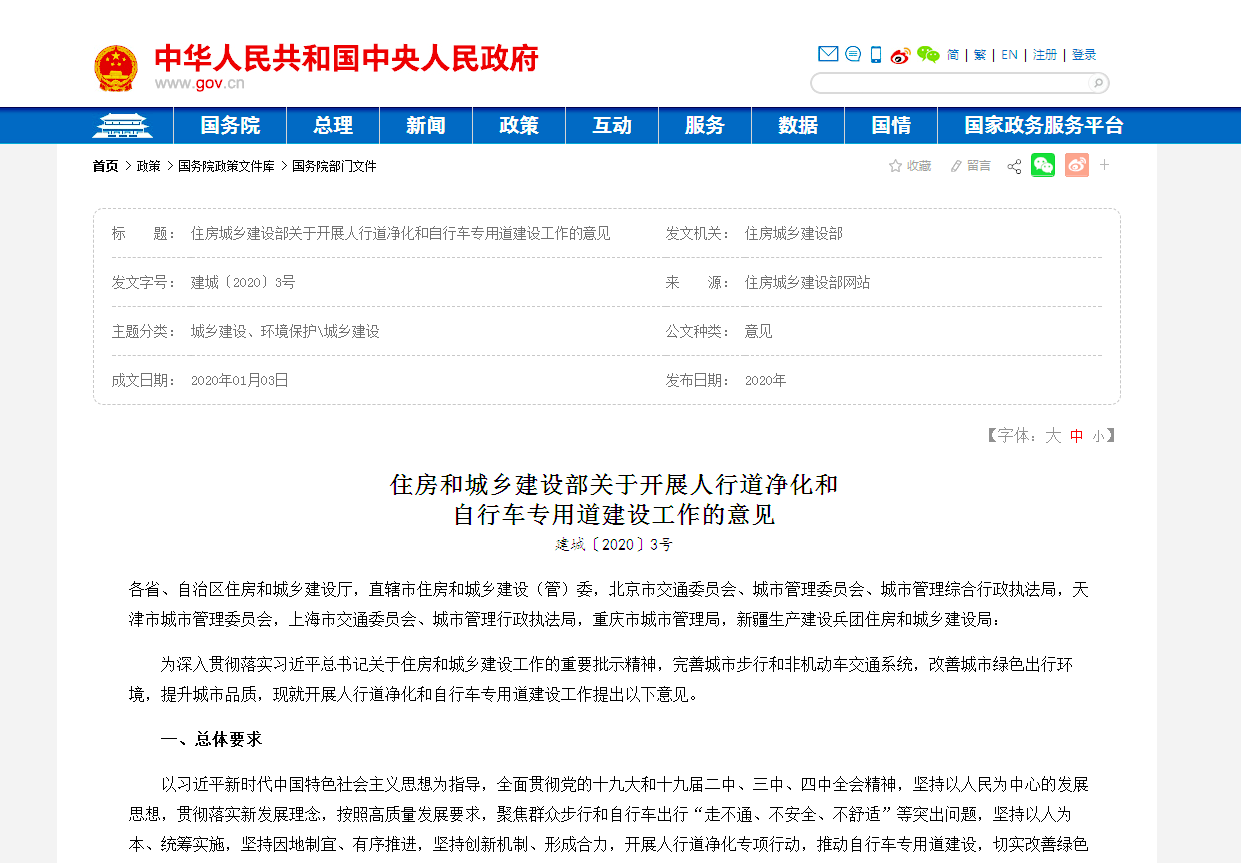Click into the site search input field

pos(950,83)
